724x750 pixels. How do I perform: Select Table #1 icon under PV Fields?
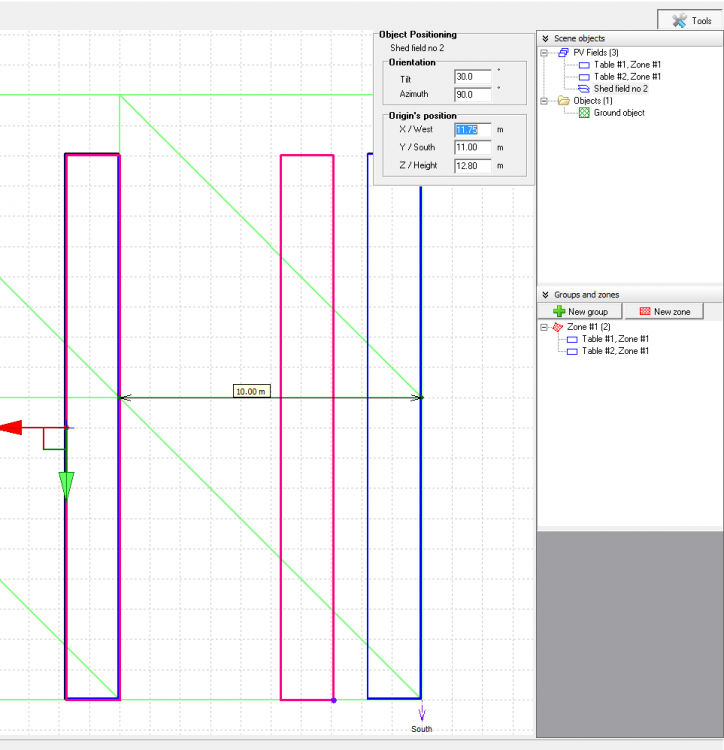pos(584,64)
